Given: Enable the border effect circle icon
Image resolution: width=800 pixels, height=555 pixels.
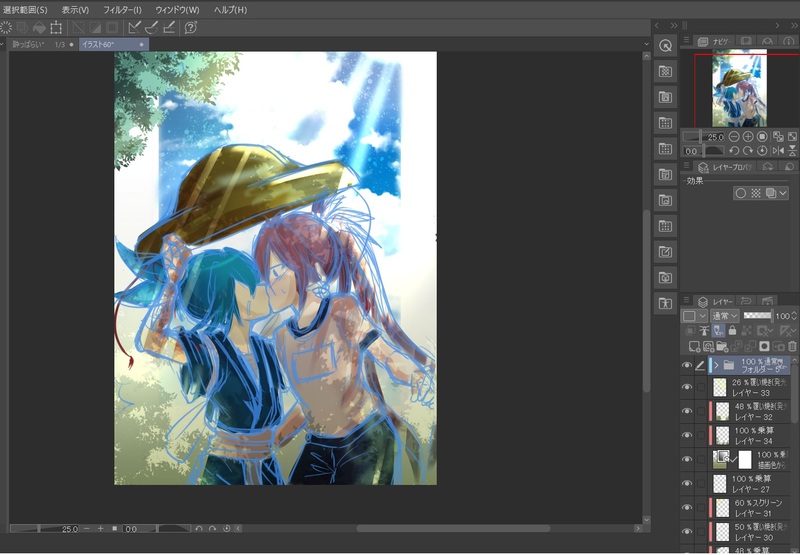Looking at the screenshot, I should [741, 193].
